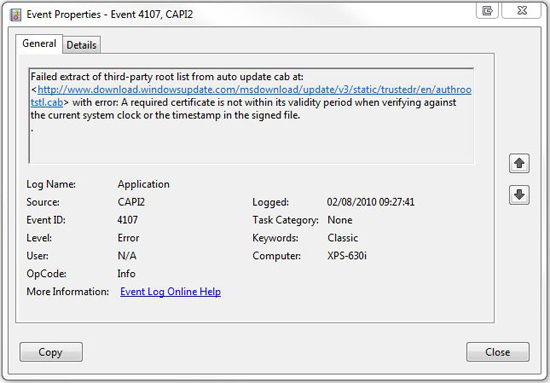
Task: Click the Event Properties title bar icon
Action: (x=16, y=15)
